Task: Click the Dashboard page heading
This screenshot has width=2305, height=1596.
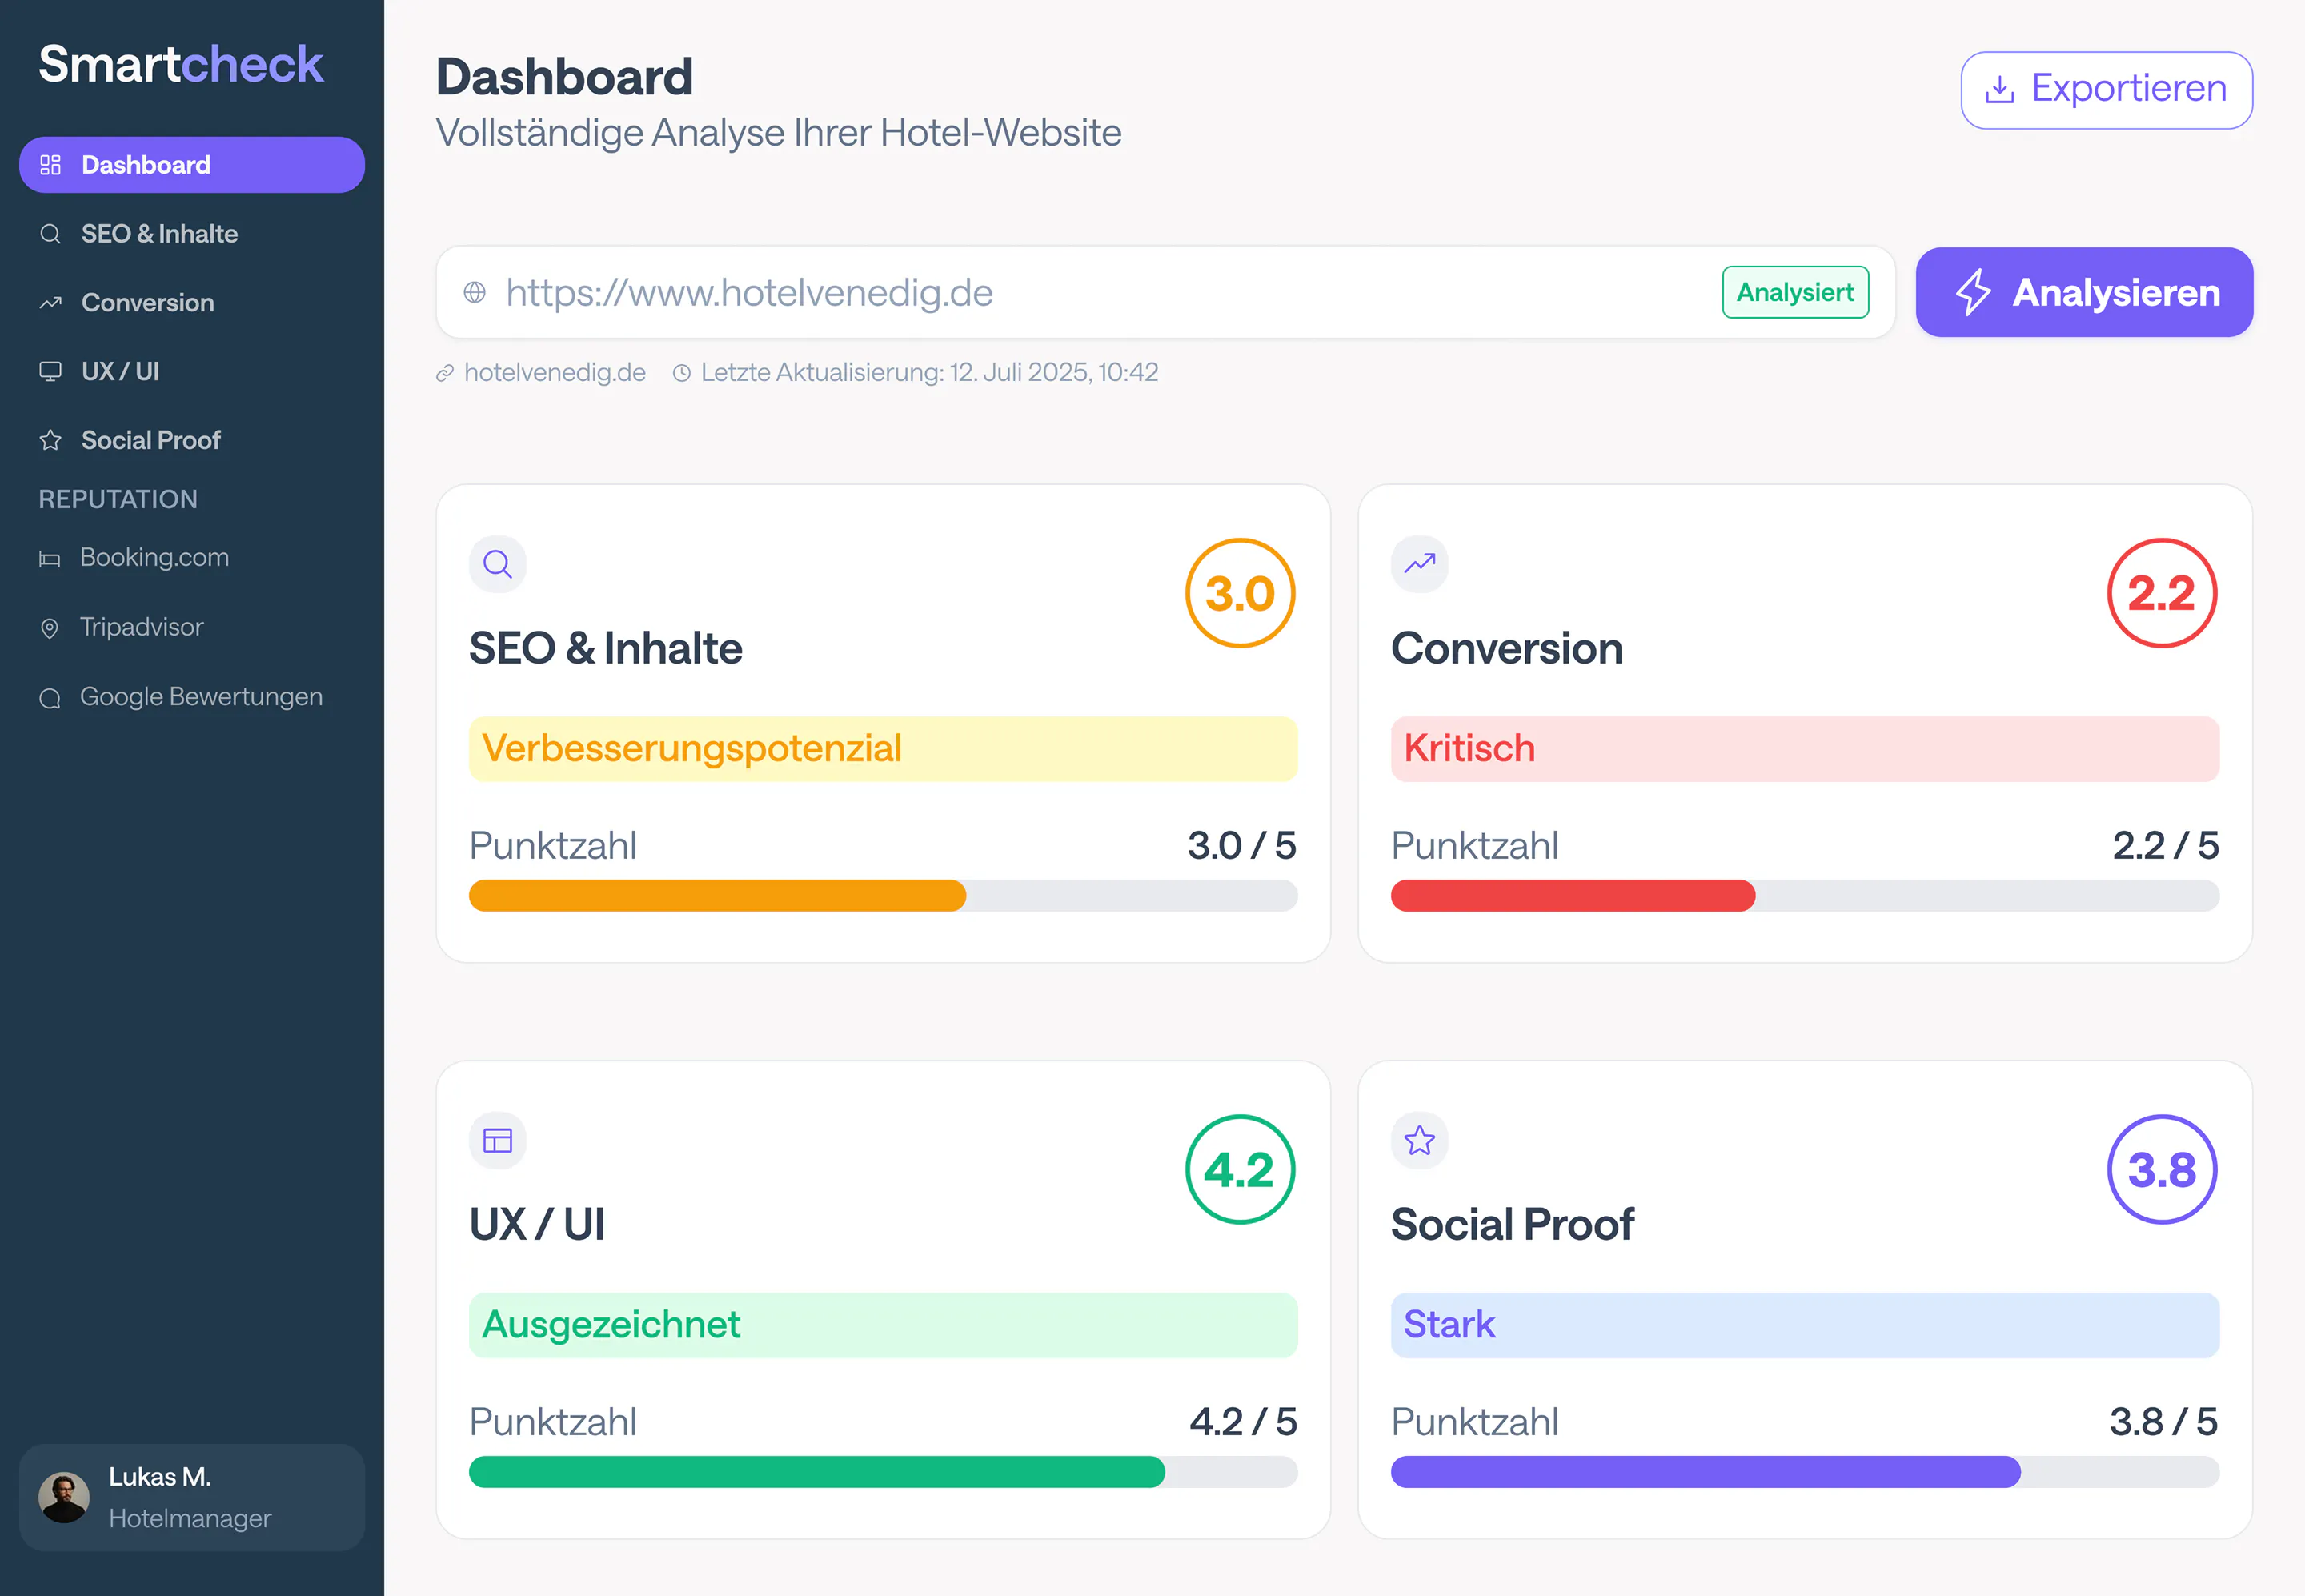Action: 565,77
